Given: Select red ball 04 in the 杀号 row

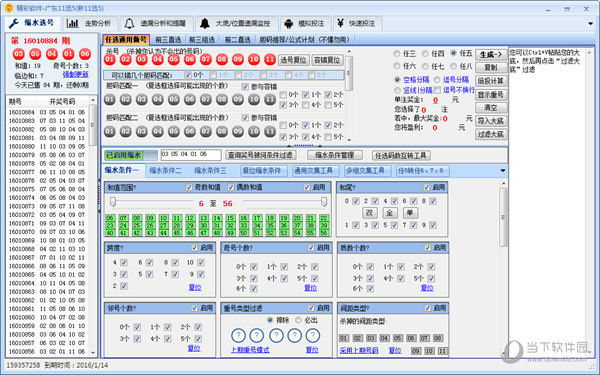Looking at the screenshot, I should tap(158, 59).
